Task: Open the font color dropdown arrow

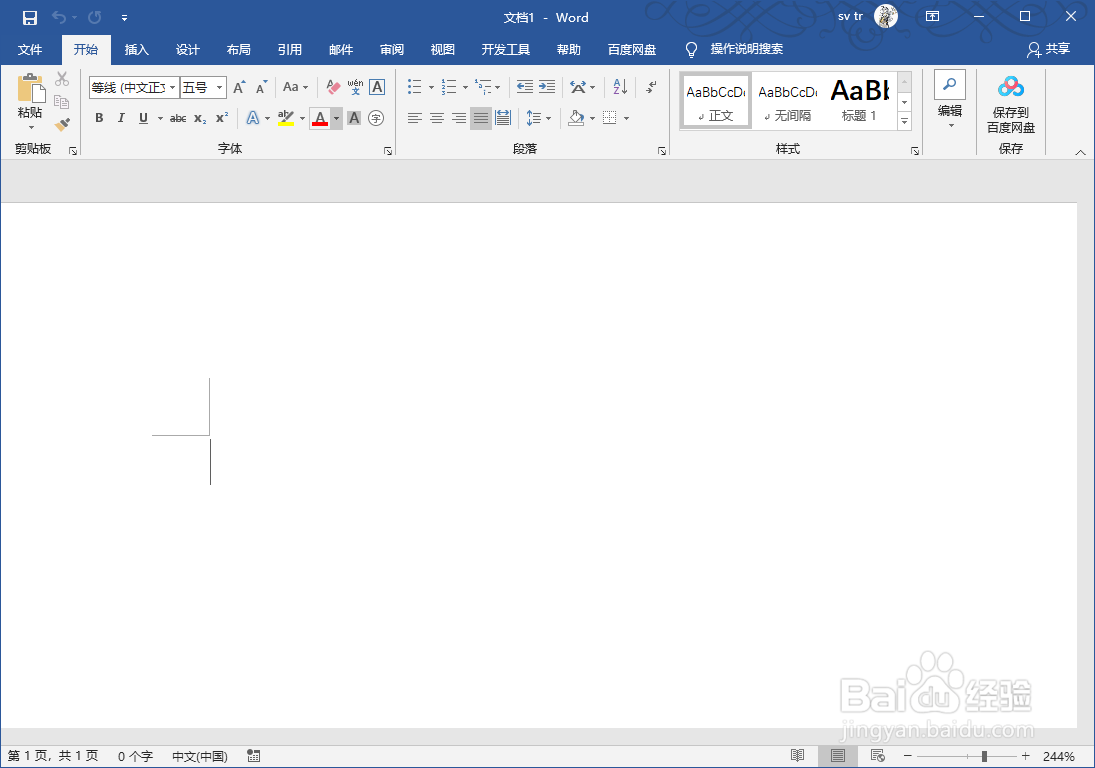Action: point(337,118)
